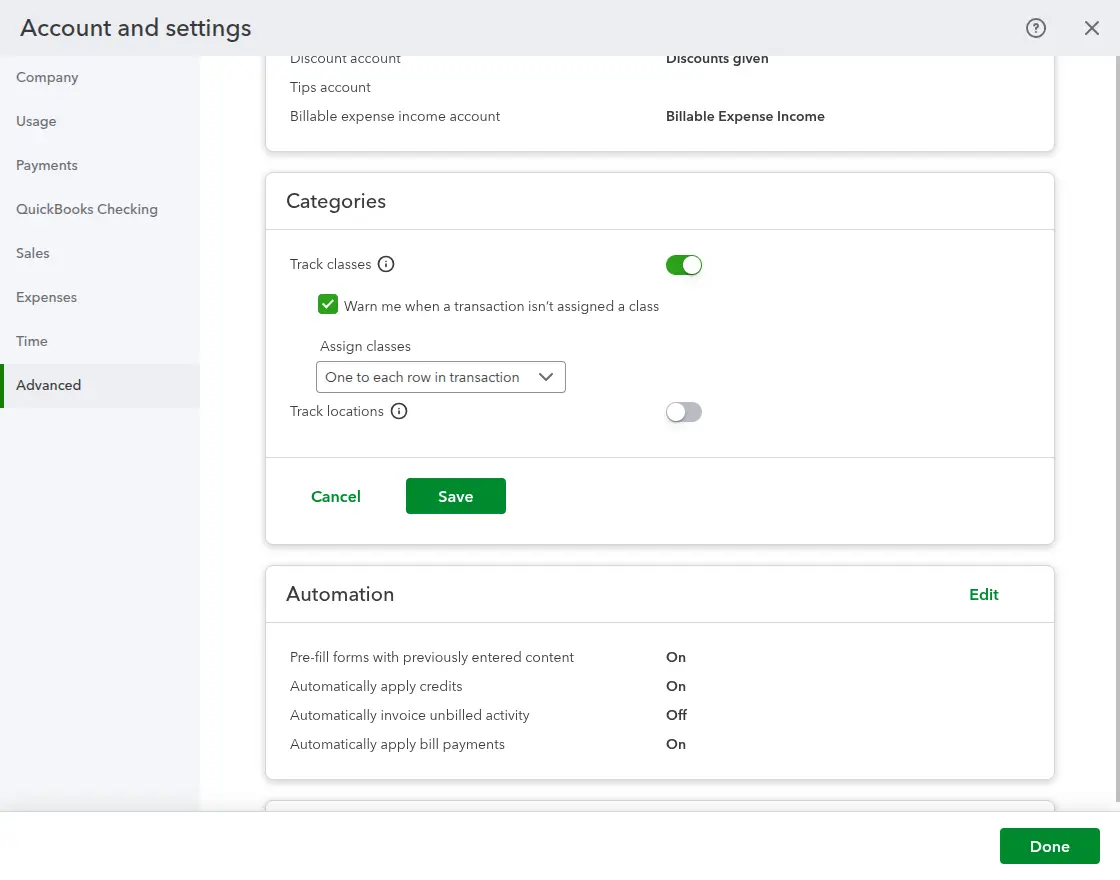This screenshot has height=880, width=1120.
Task: Open the Time settings tab
Action: pyautogui.click(x=32, y=341)
